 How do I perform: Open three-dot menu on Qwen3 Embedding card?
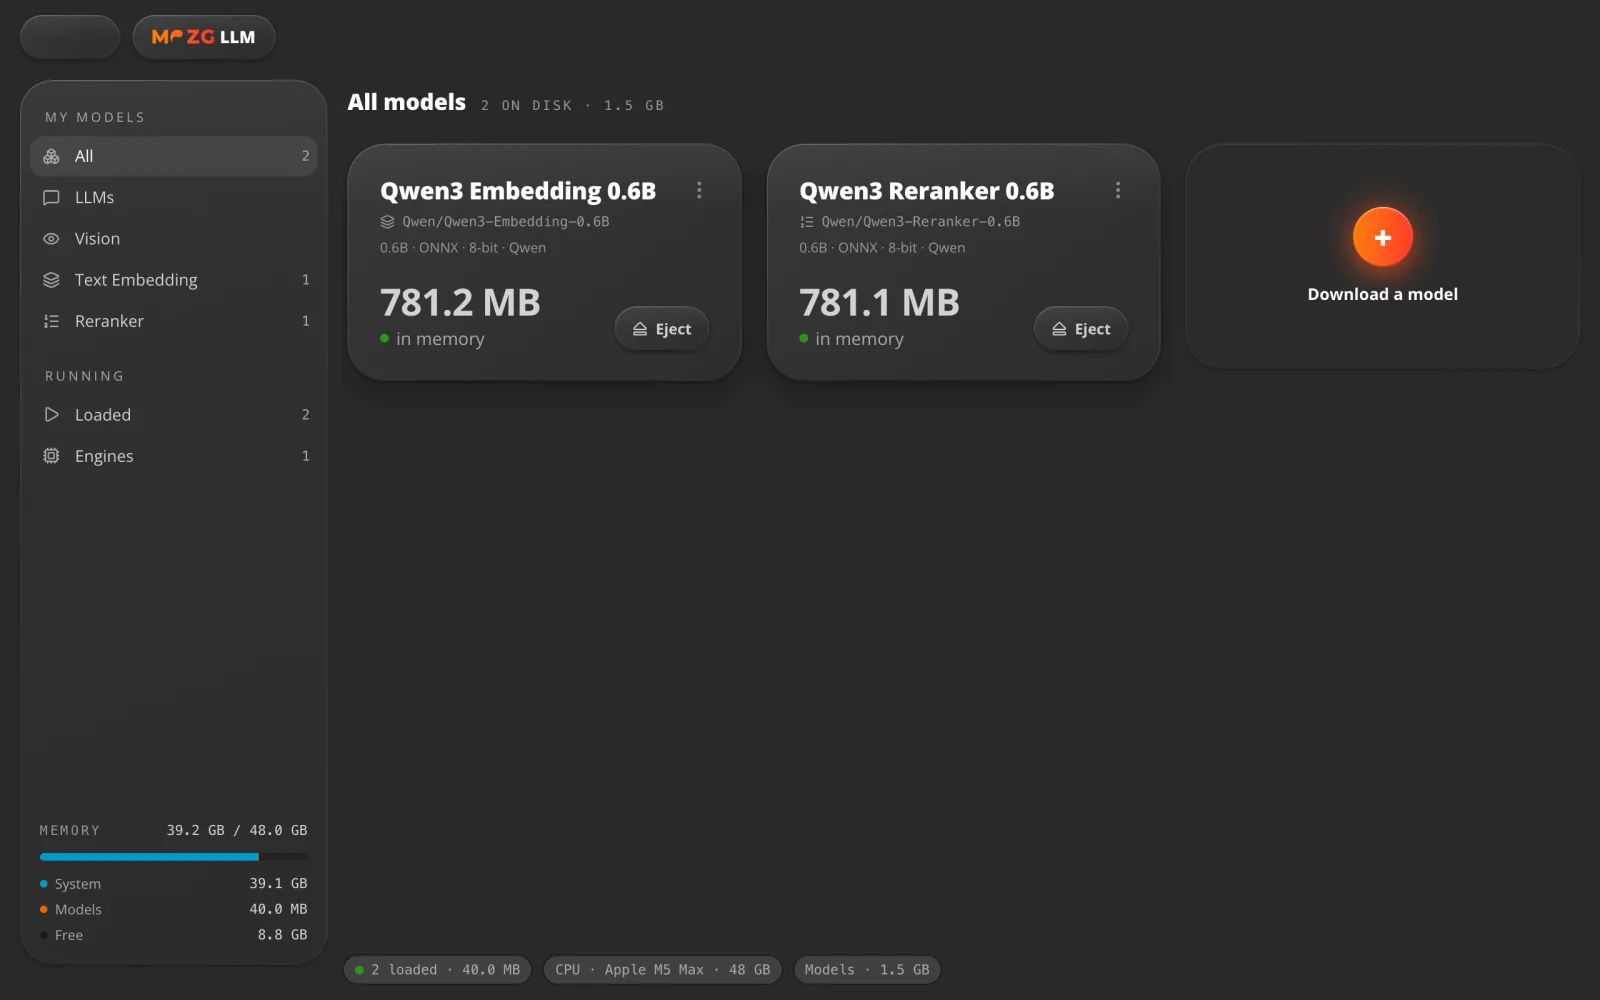pos(699,190)
